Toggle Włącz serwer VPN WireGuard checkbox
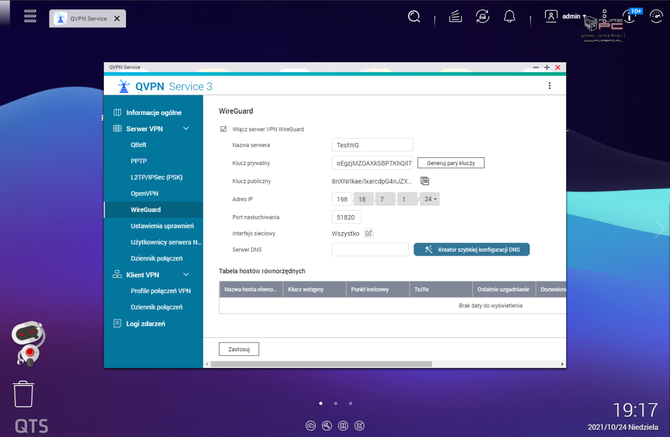The image size is (670, 437). 223,129
